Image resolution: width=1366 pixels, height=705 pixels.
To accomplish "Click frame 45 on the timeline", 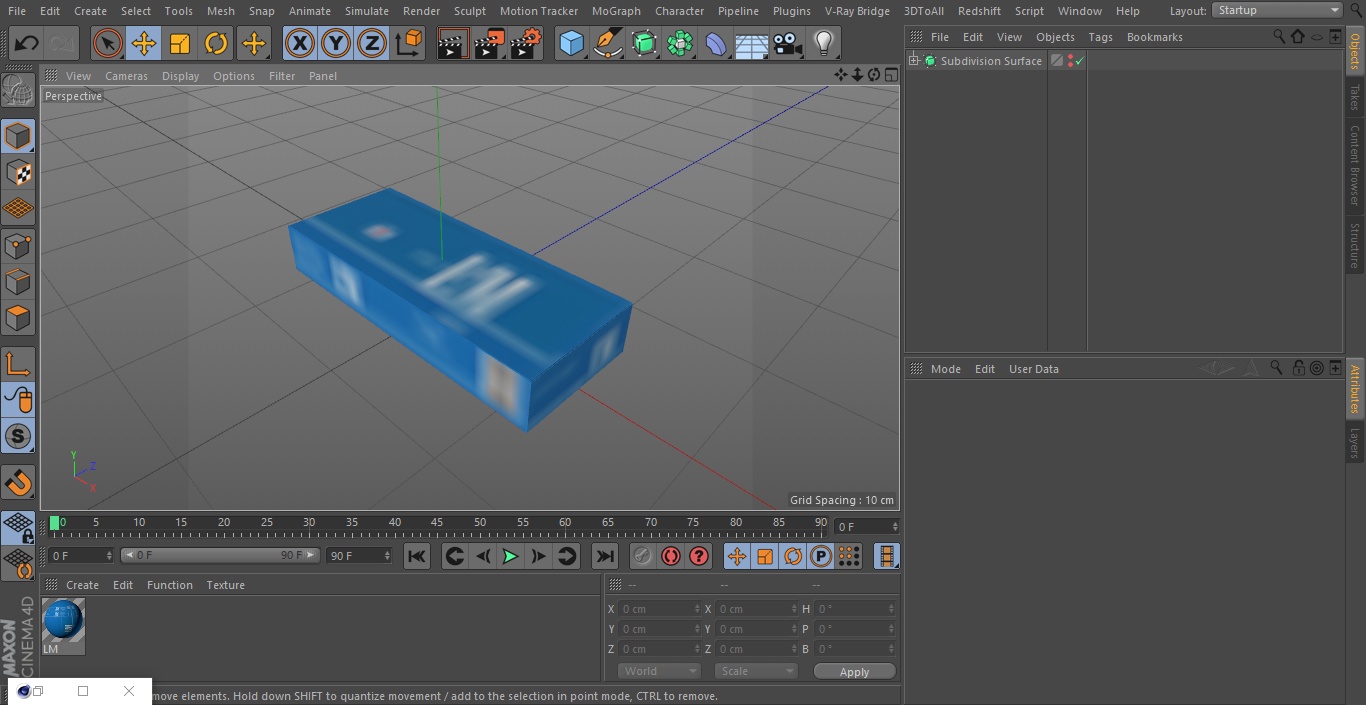I will point(437,523).
